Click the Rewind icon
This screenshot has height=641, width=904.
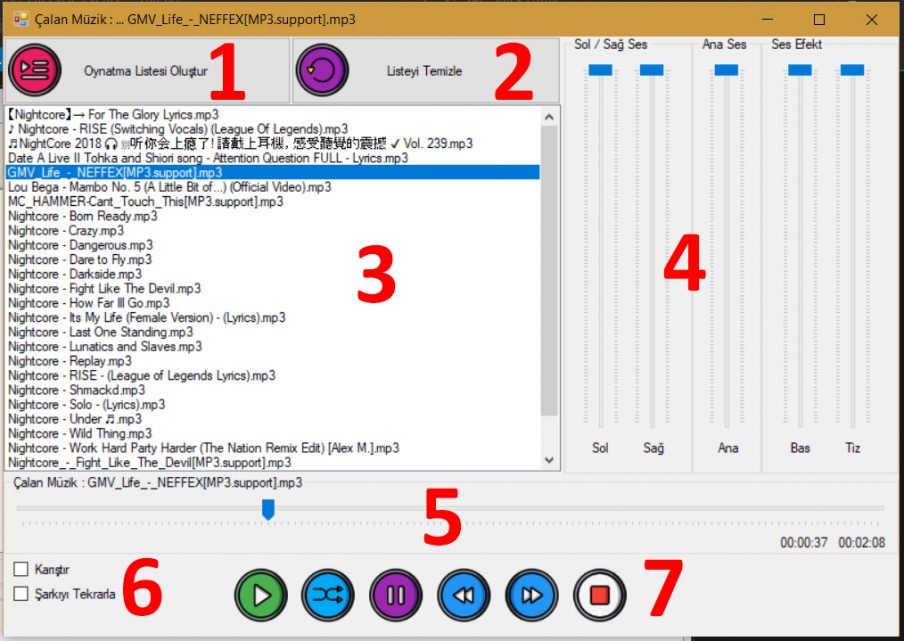coord(463,594)
